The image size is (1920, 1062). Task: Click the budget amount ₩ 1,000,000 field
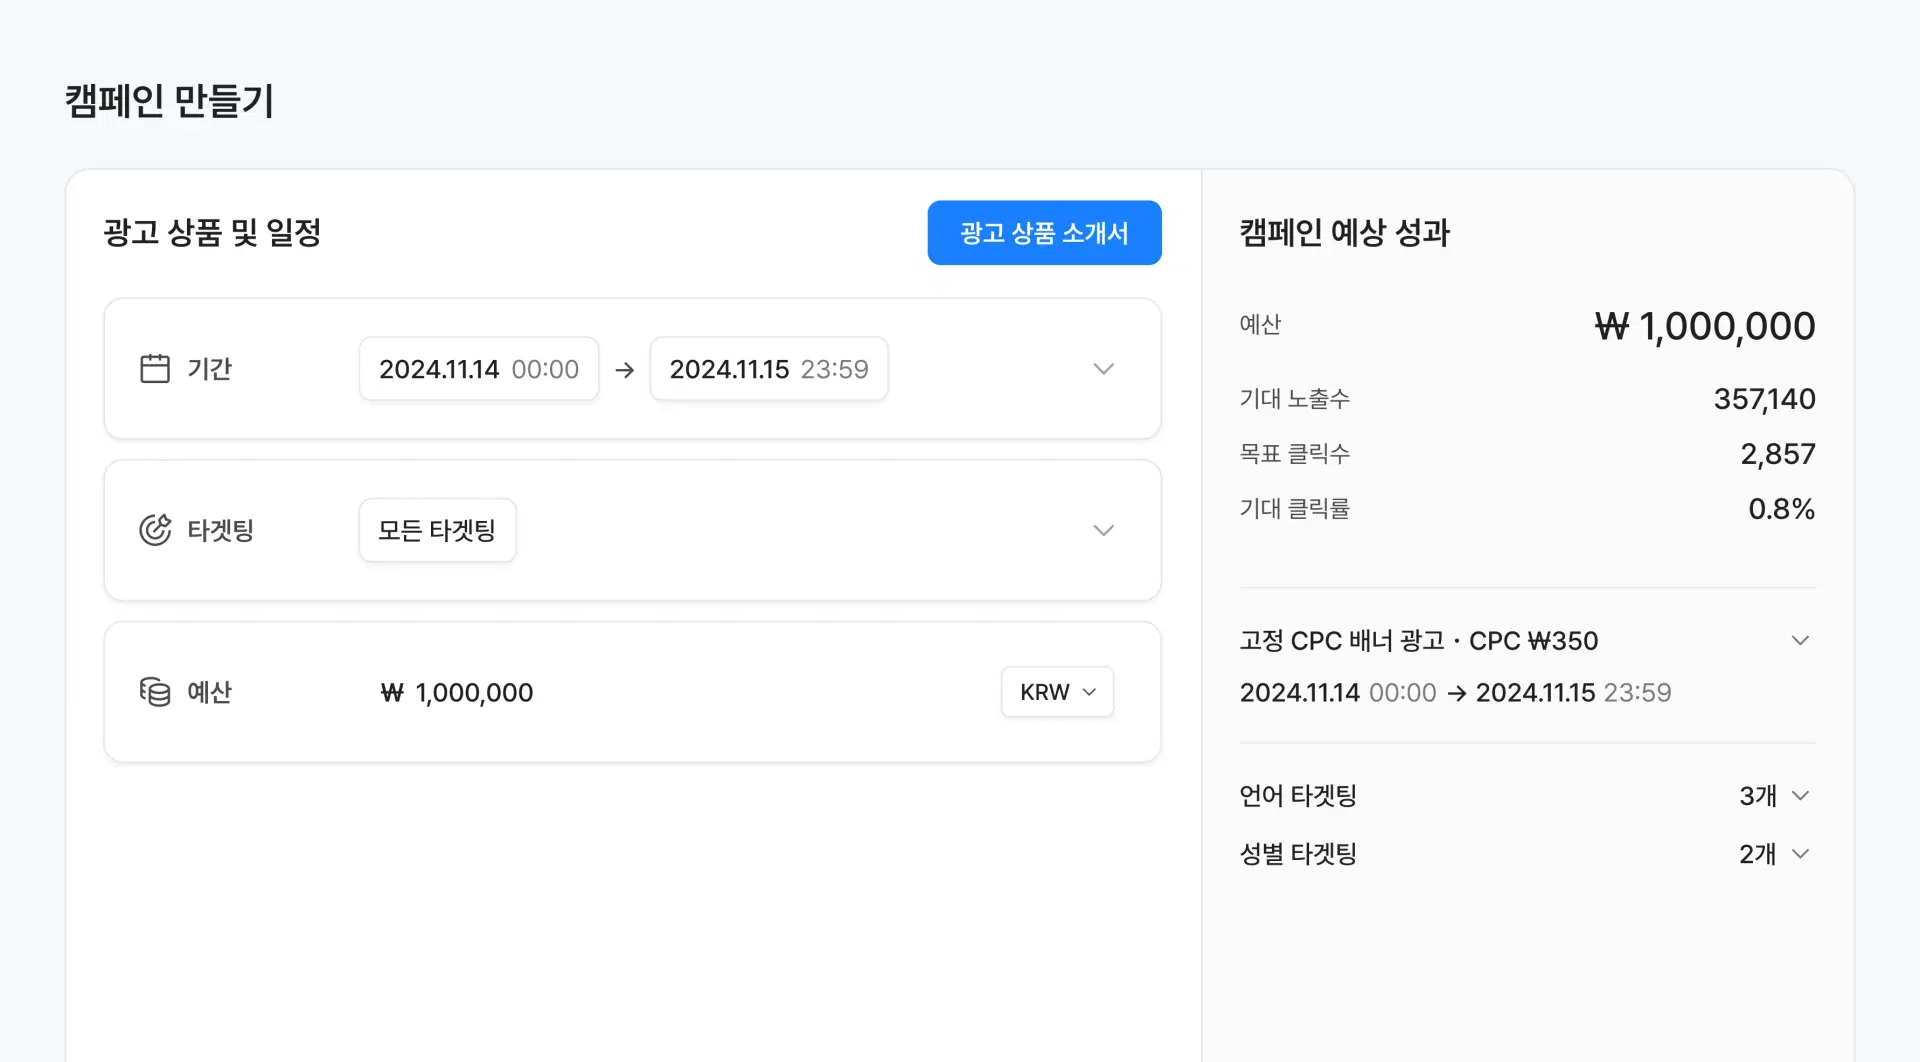[x=458, y=692]
